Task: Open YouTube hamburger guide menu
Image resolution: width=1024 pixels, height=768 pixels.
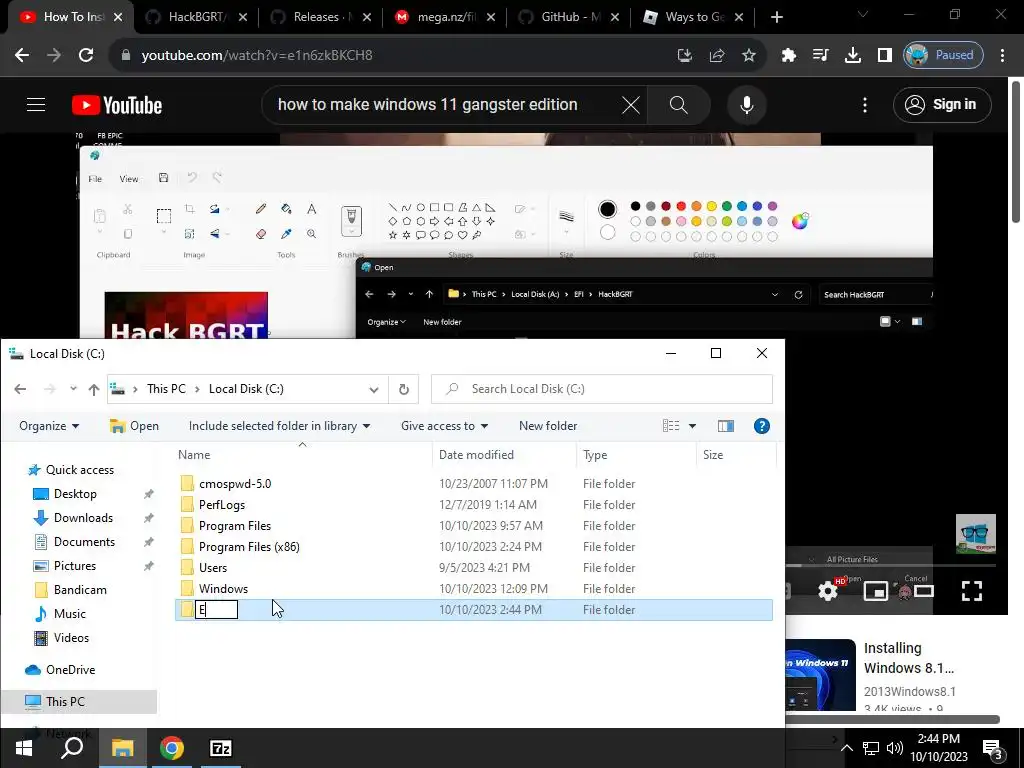Action: pos(36,104)
